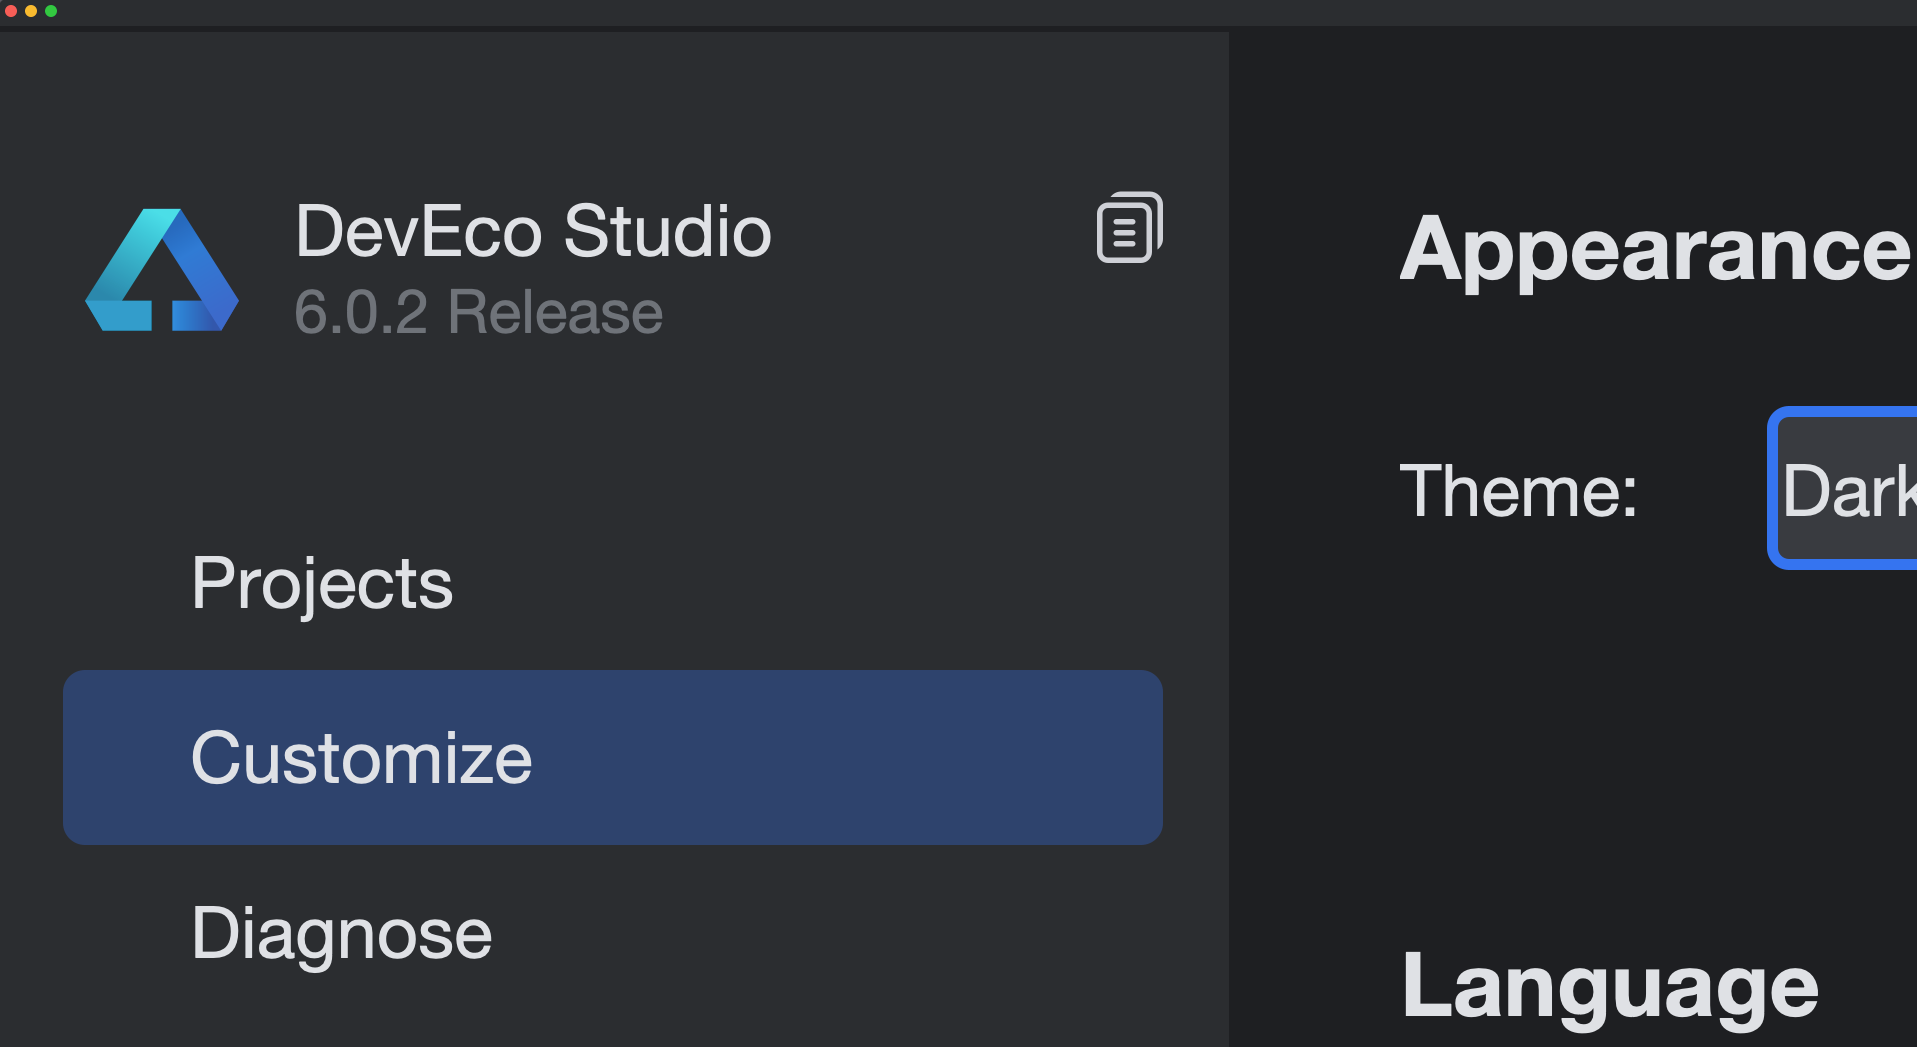Click empty sidebar space between version and Projects
Image resolution: width=1917 pixels, height=1047 pixels.
tap(600, 440)
